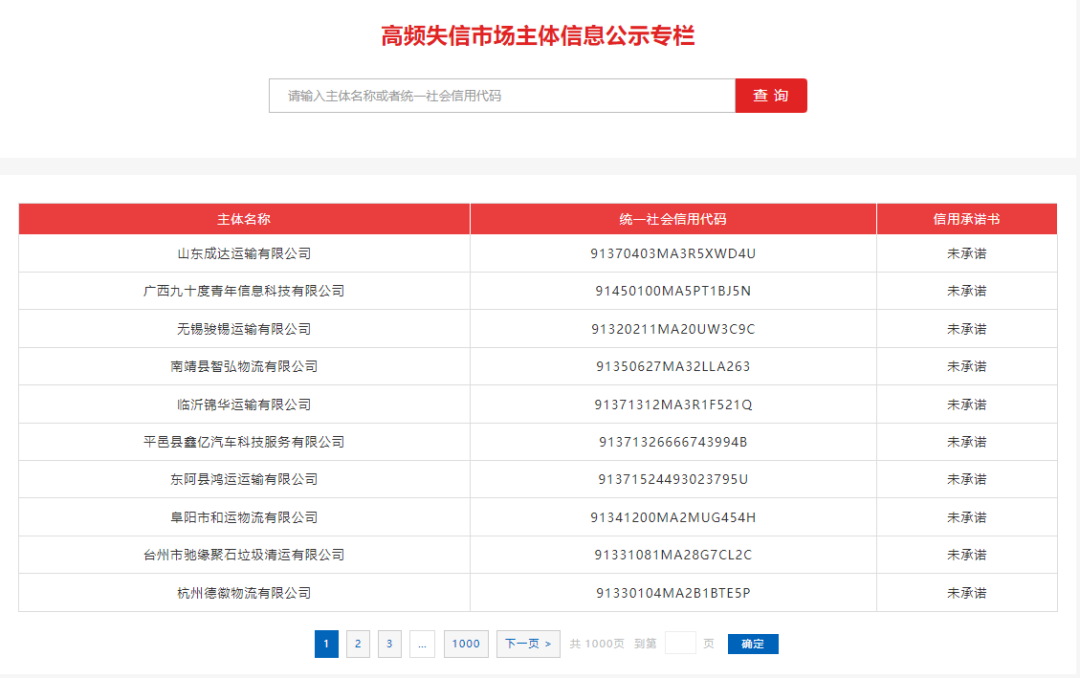Open 南靖县智弘物流有限公司 entry
Image resolution: width=1080 pixels, height=678 pixels.
click(244, 367)
